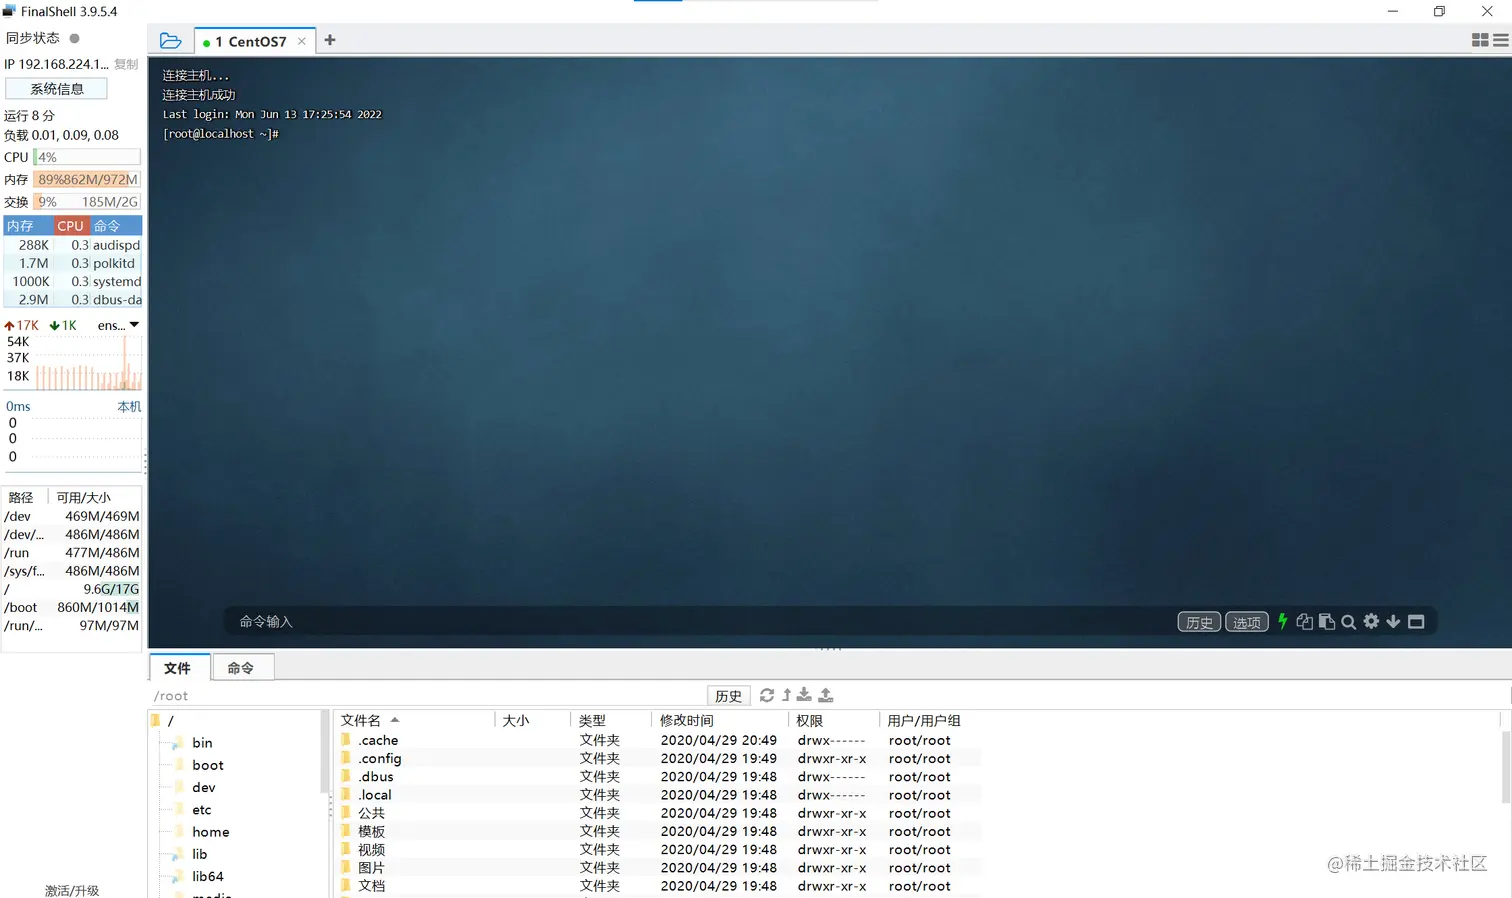Screen dimensions: 1512x898
Task: Select the bin folder in tree
Action: pyautogui.click(x=202, y=742)
